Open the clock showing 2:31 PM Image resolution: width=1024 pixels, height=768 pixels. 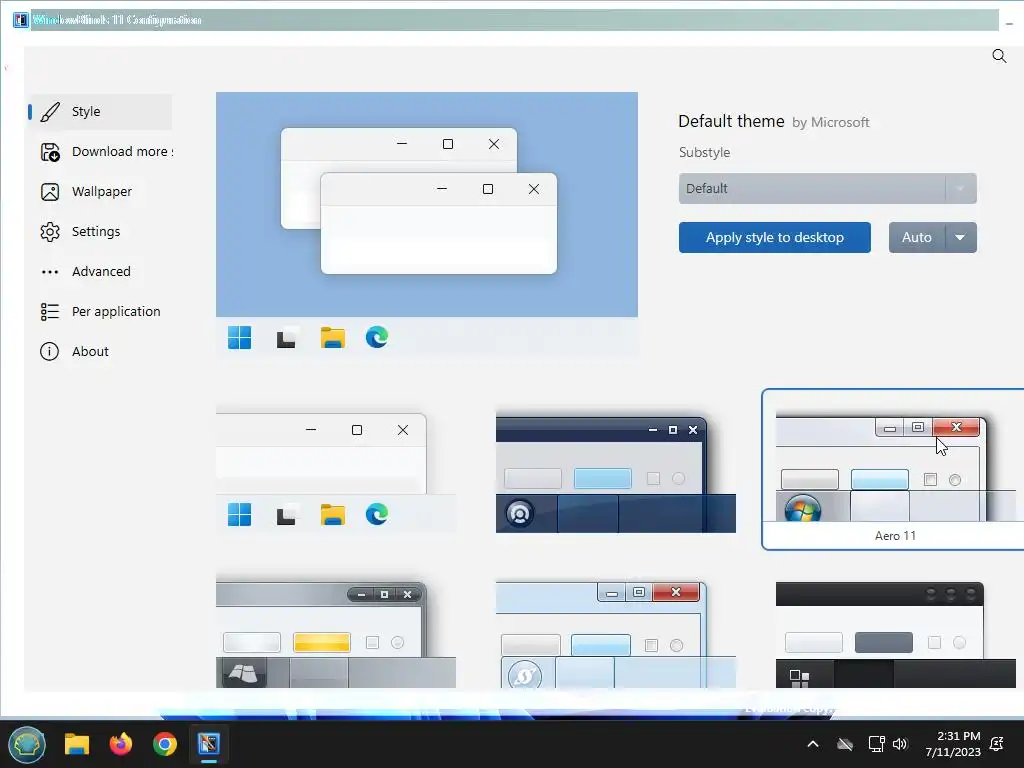pyautogui.click(x=953, y=744)
